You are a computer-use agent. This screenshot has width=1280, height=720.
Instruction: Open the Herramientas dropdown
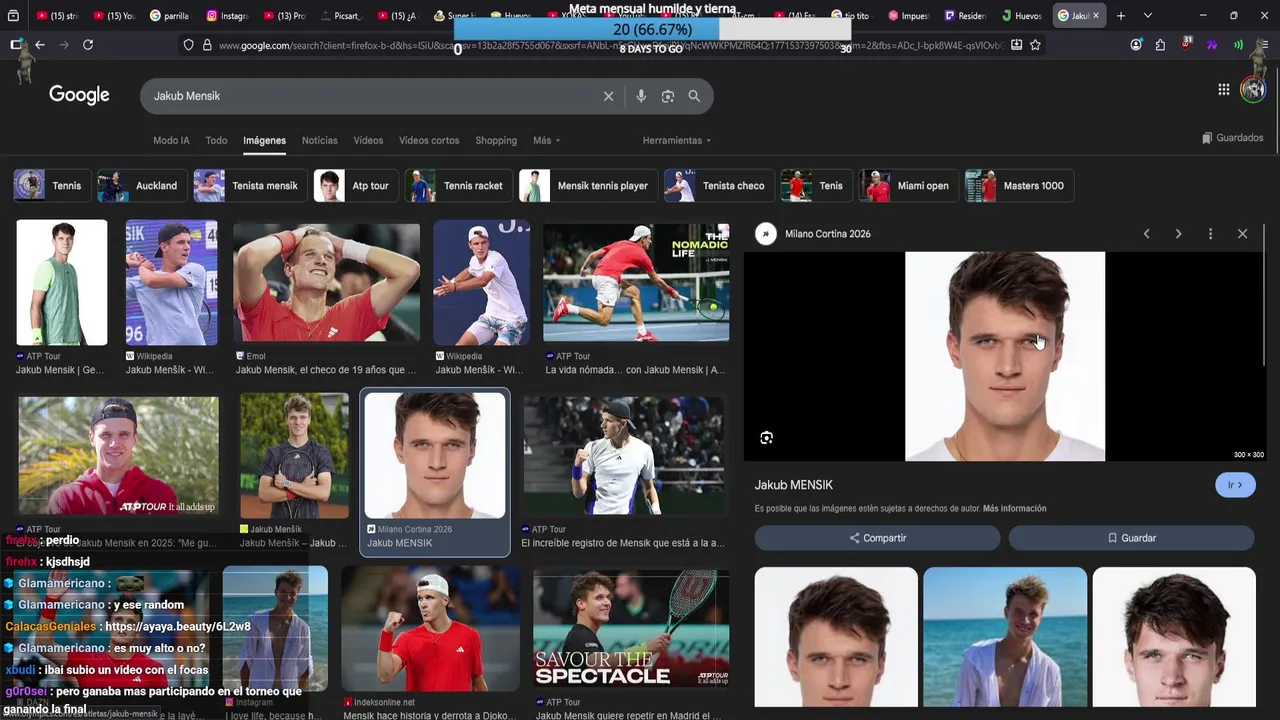point(677,141)
